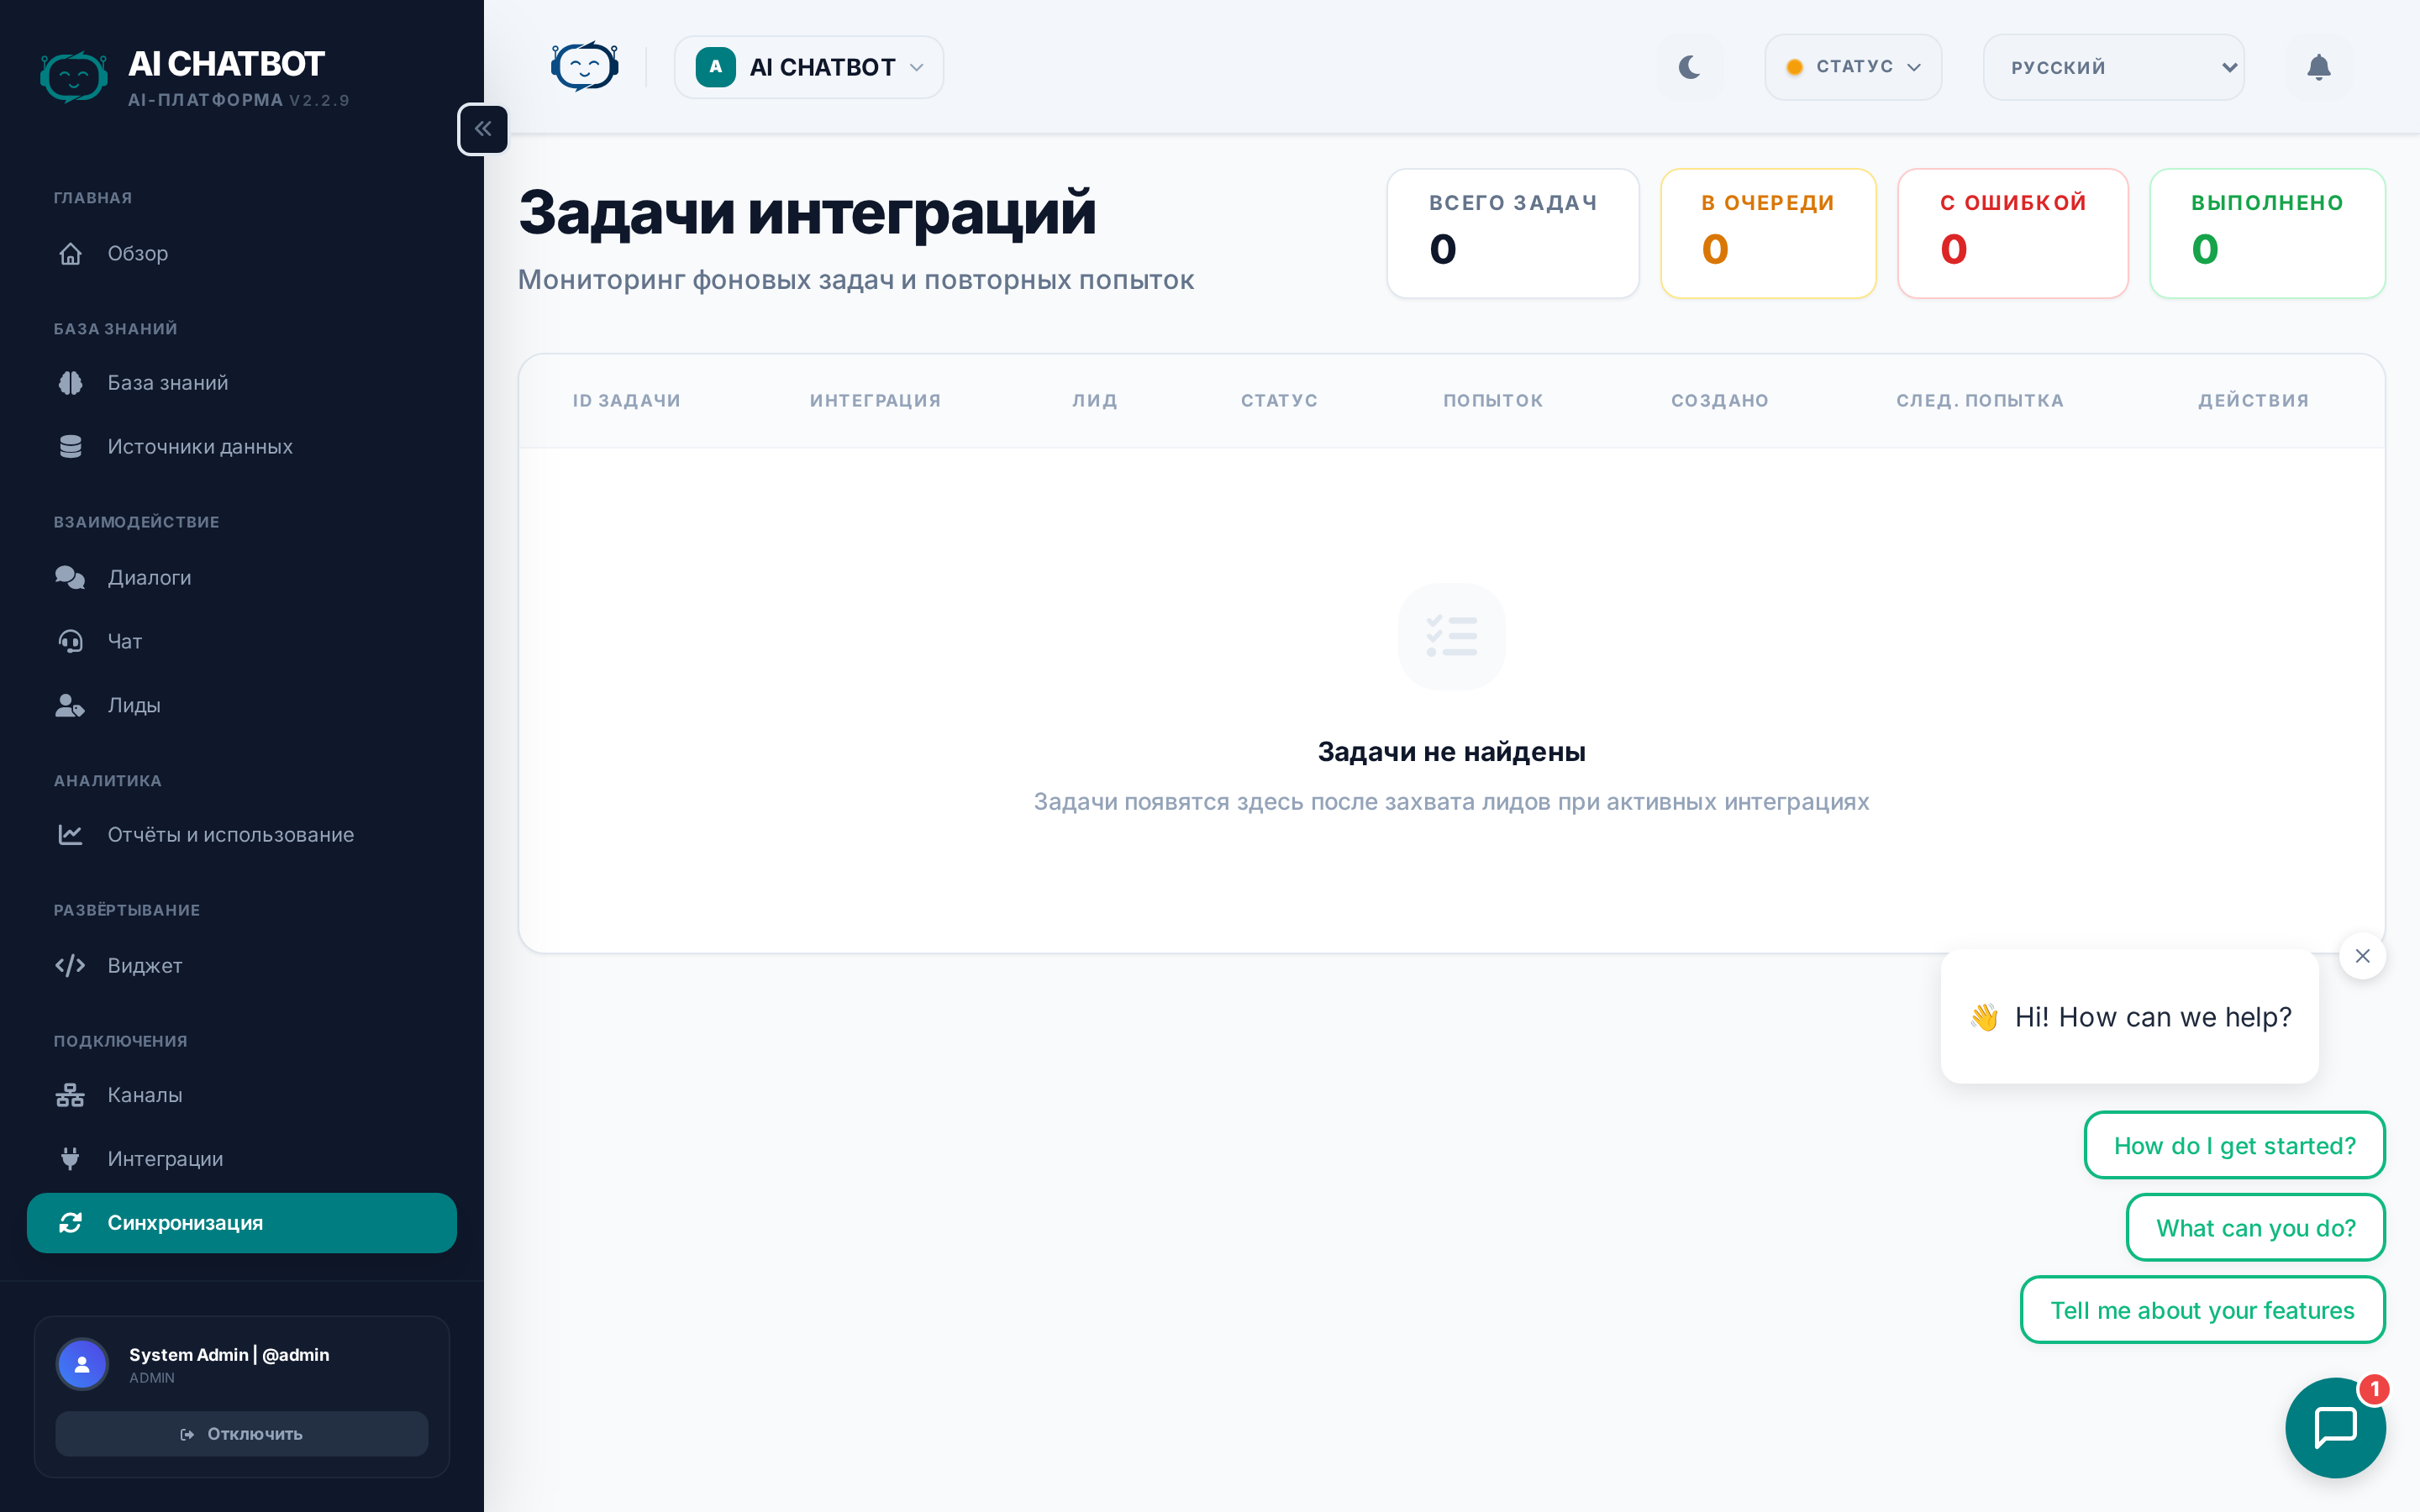Toggle dark mode with moon icon
Image resolution: width=2420 pixels, height=1512 pixels.
tap(1689, 67)
